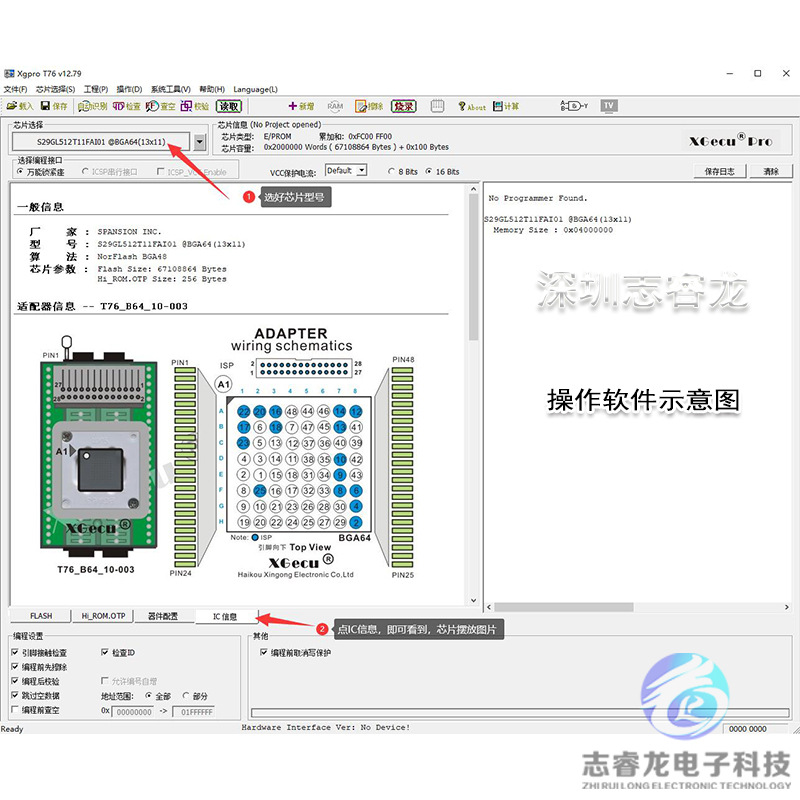Click the 烧录 (Program) toolbar button
Screen dimensions: 800x800
(x=404, y=106)
